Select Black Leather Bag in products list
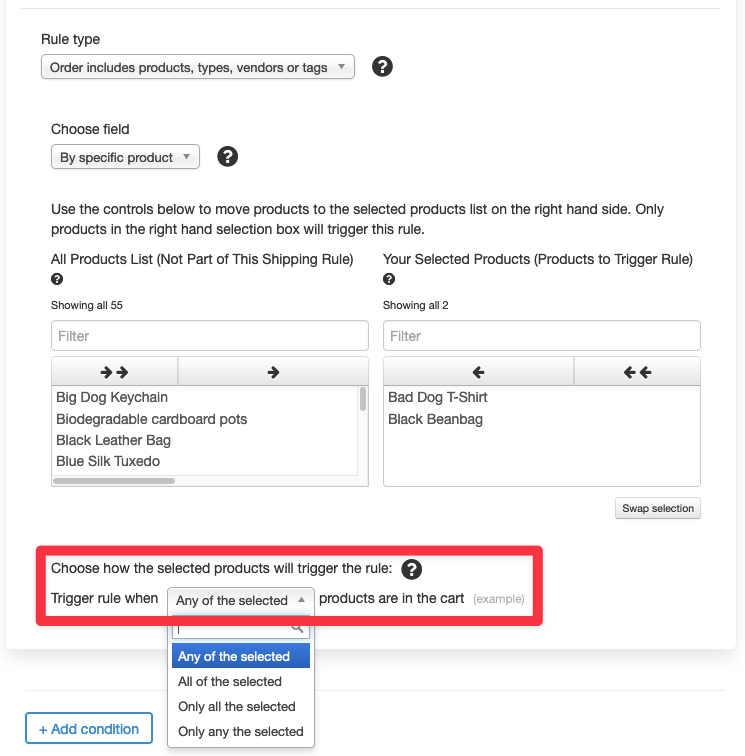Screen dimensions: 745x756 click(113, 440)
